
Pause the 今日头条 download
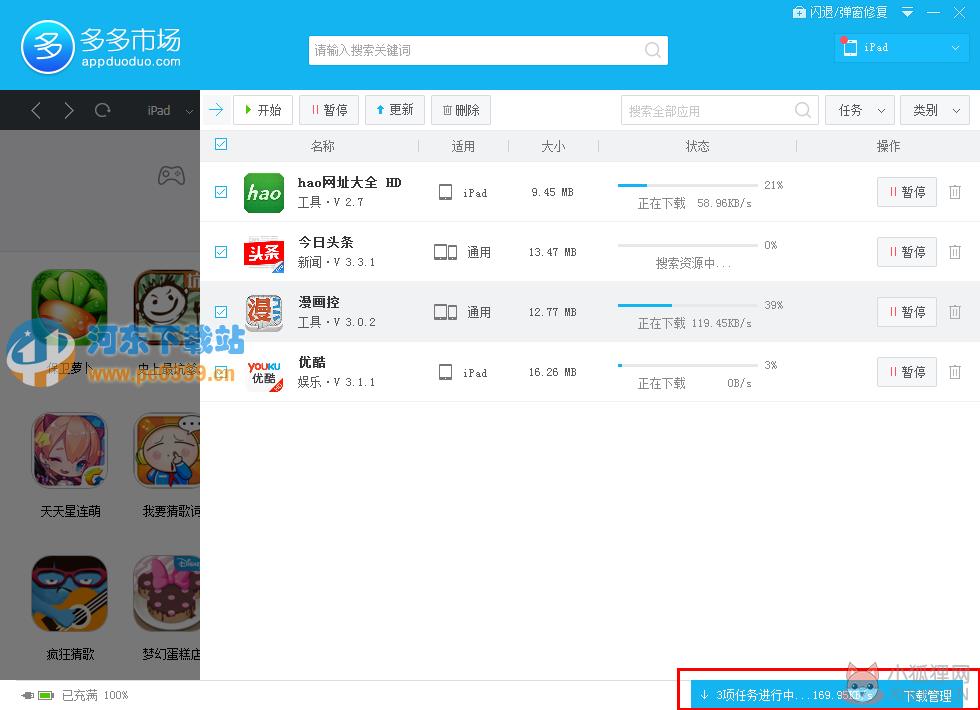907,252
